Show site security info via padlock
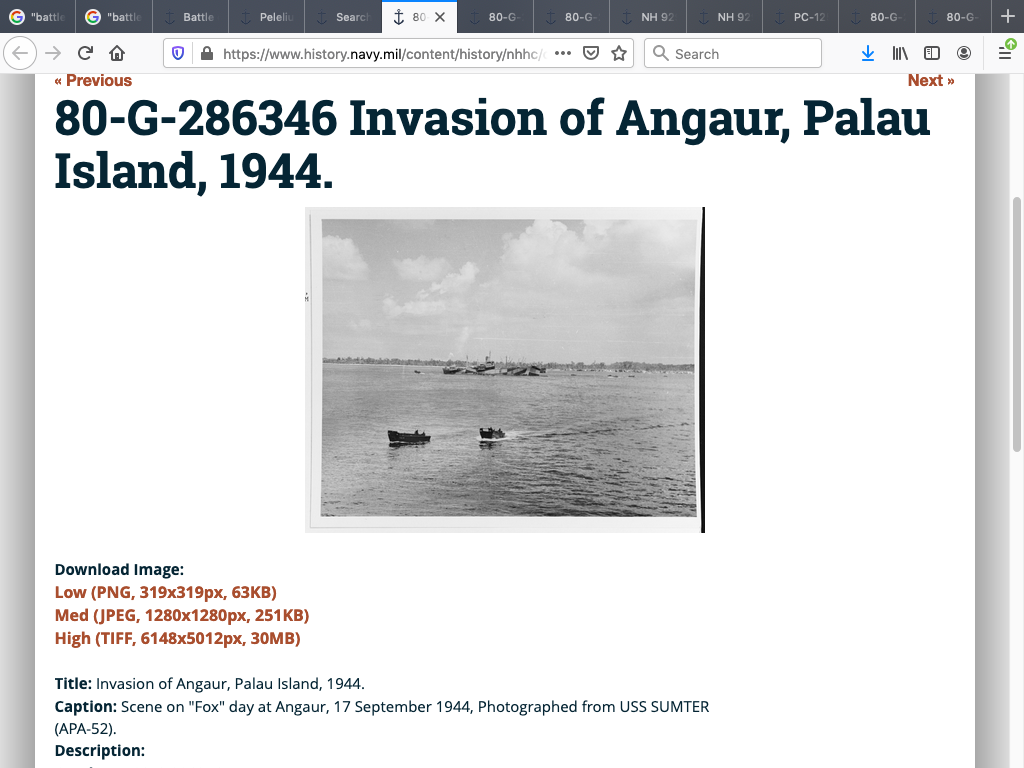The height and width of the screenshot is (768, 1024). coord(207,53)
